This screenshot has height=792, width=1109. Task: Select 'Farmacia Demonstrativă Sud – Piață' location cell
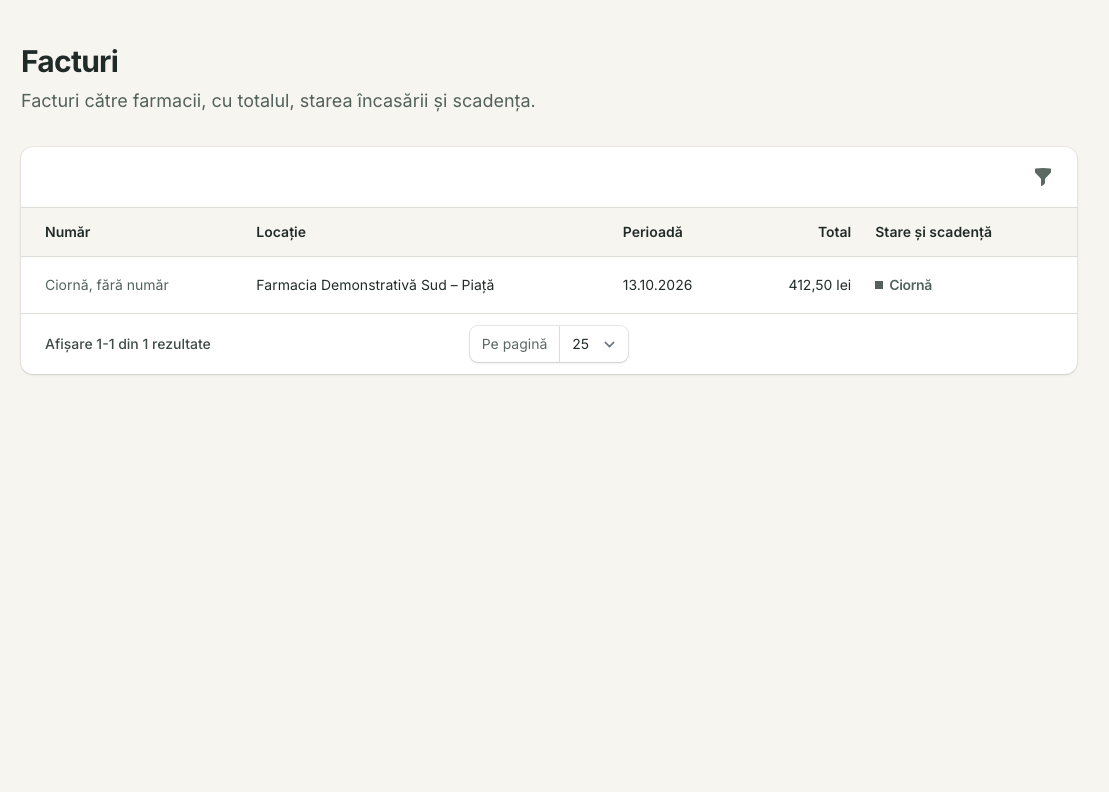[x=375, y=285]
